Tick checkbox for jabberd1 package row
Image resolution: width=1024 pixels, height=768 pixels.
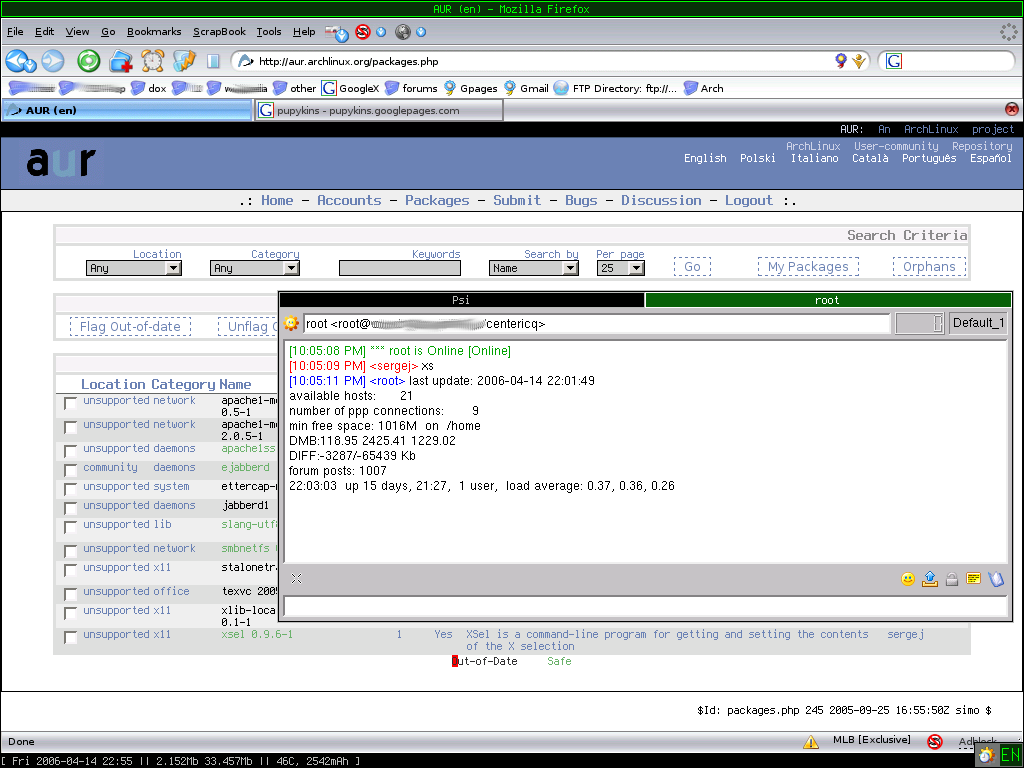coord(71,509)
